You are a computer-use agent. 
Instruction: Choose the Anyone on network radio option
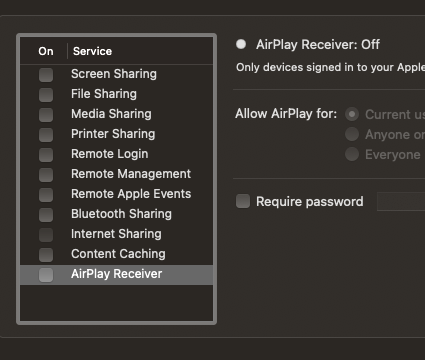pos(352,134)
